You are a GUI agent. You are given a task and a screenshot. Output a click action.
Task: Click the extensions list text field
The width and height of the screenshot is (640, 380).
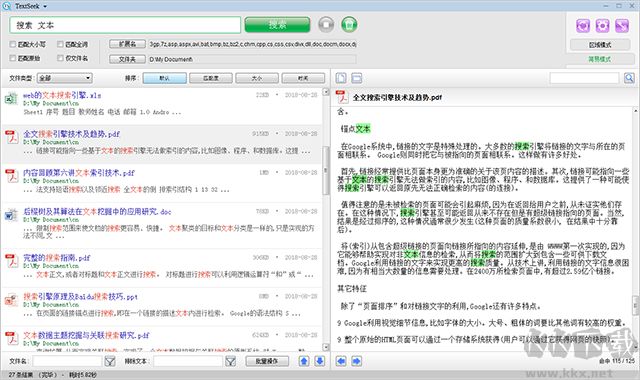[x=252, y=44]
